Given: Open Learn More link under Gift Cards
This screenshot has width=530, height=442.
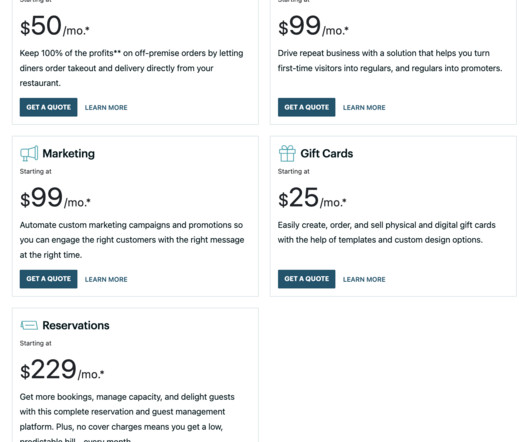Looking at the screenshot, I should [364, 279].
